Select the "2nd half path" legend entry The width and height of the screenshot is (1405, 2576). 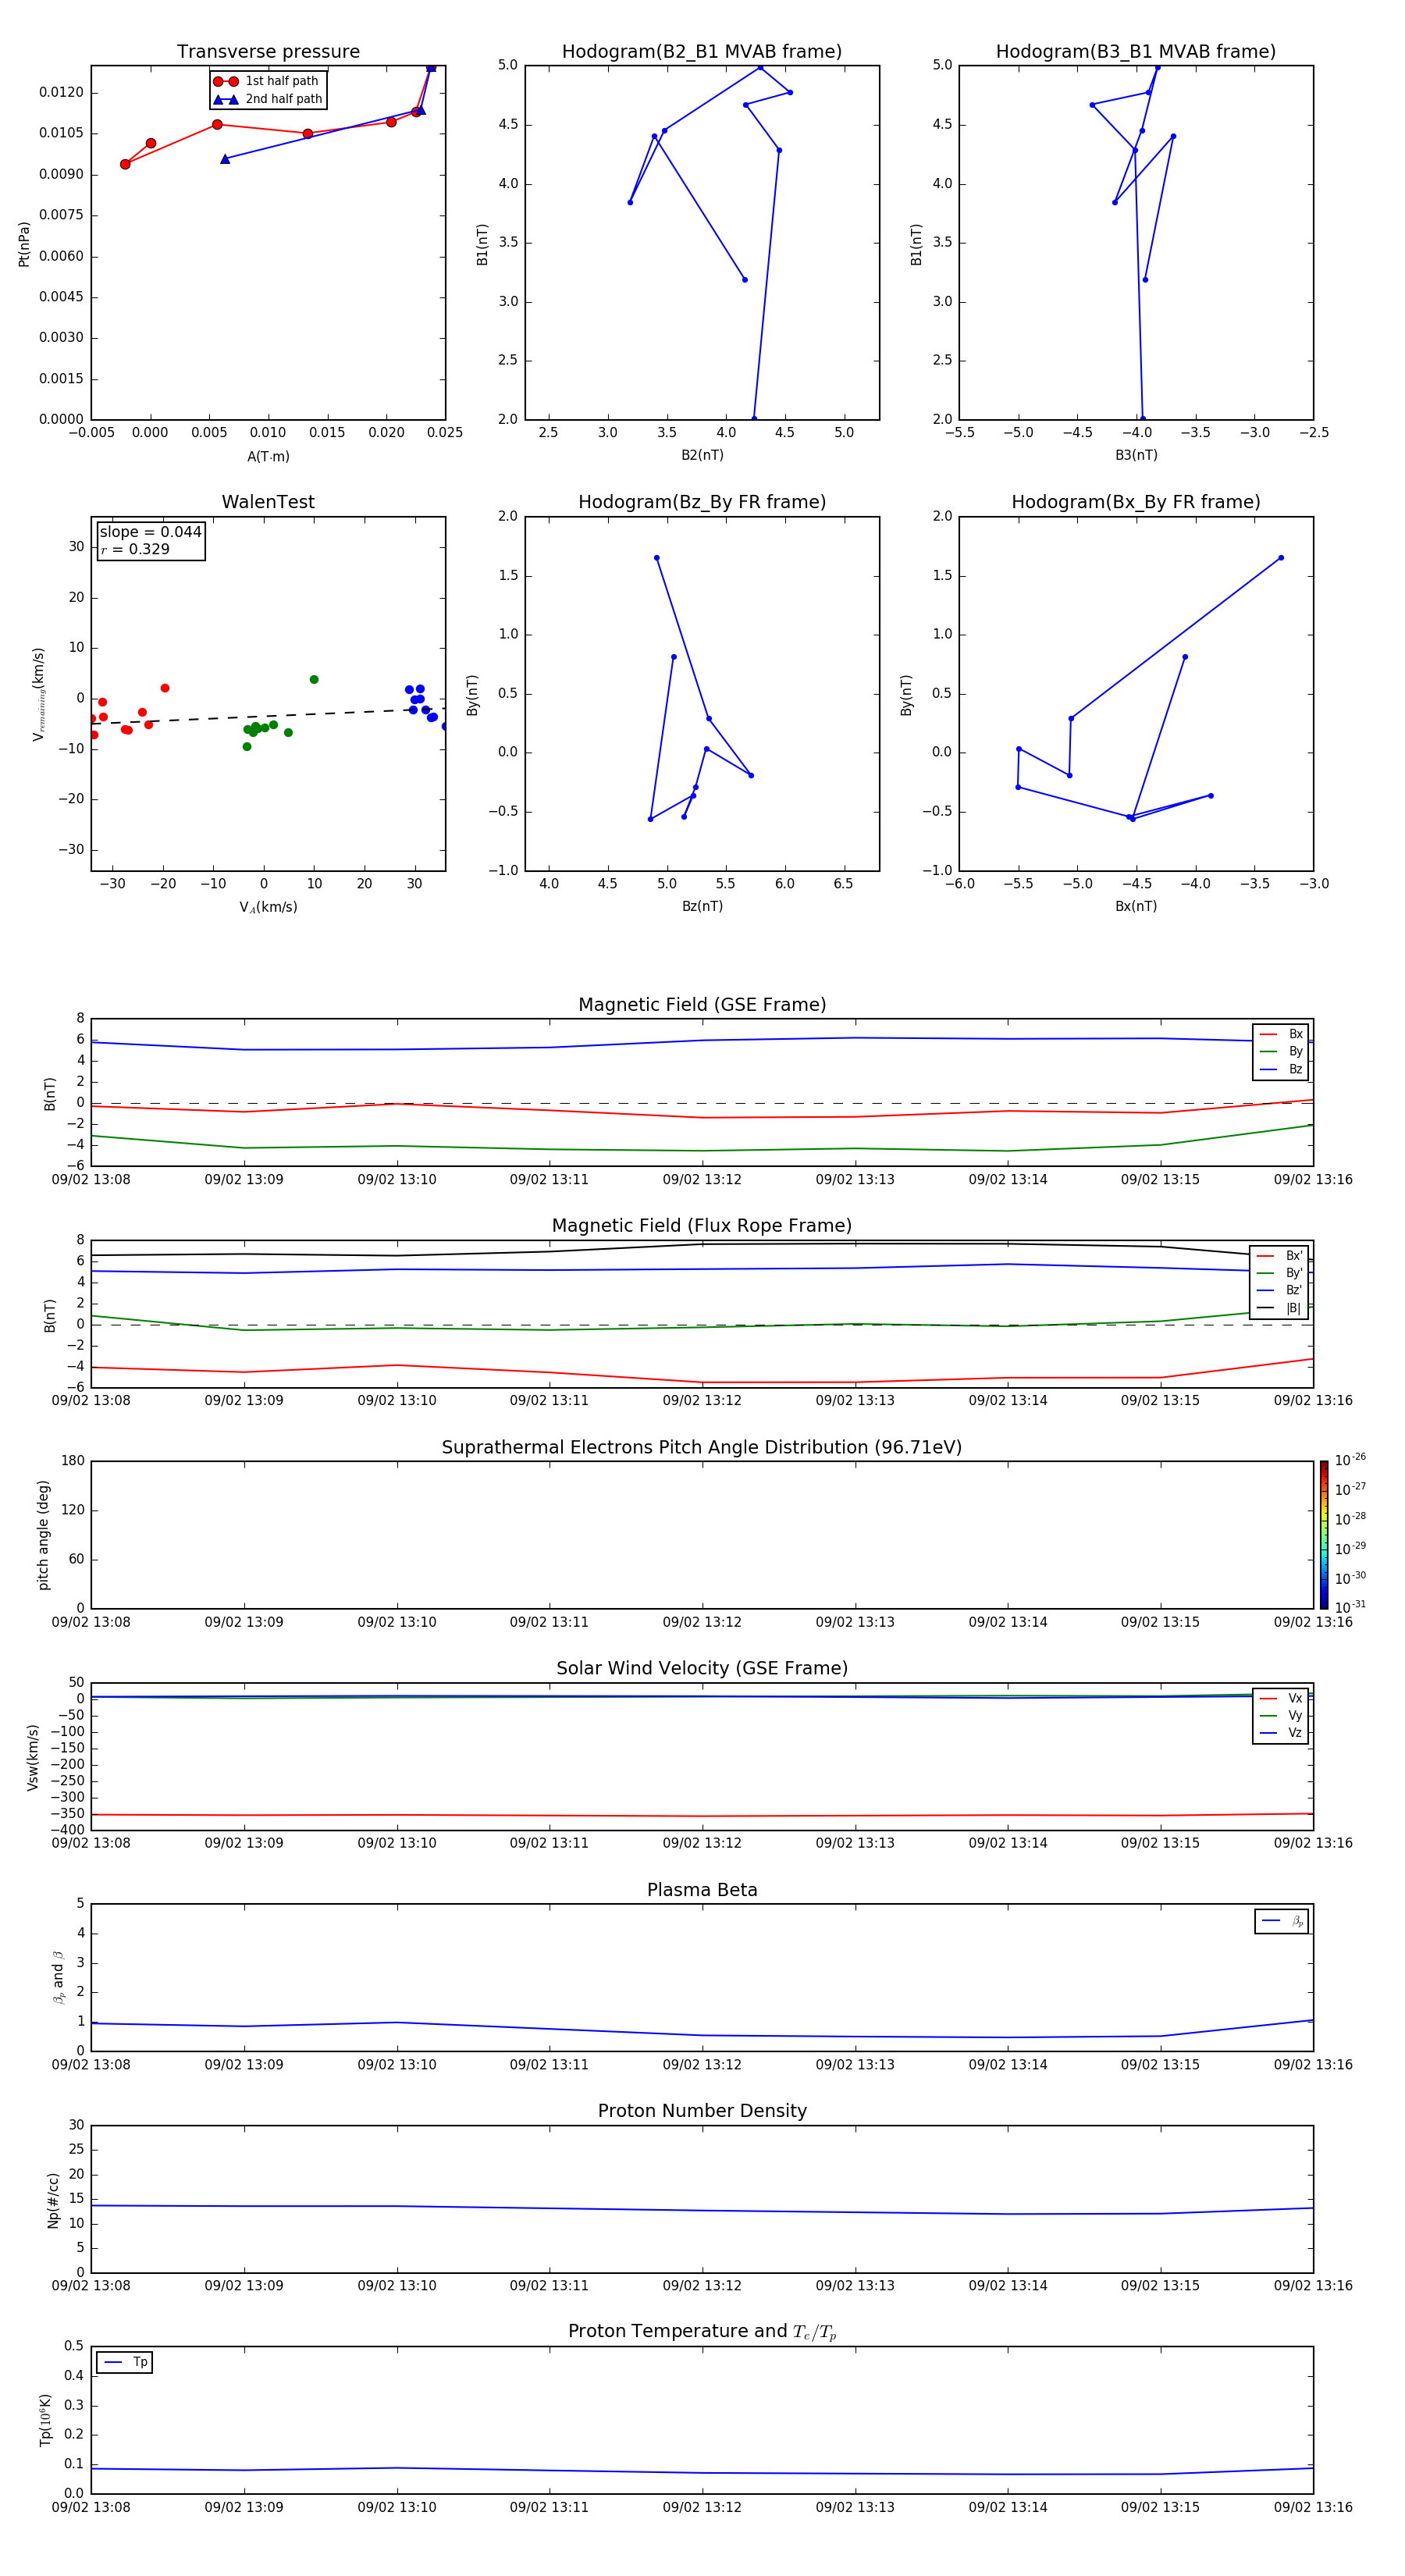(267, 99)
